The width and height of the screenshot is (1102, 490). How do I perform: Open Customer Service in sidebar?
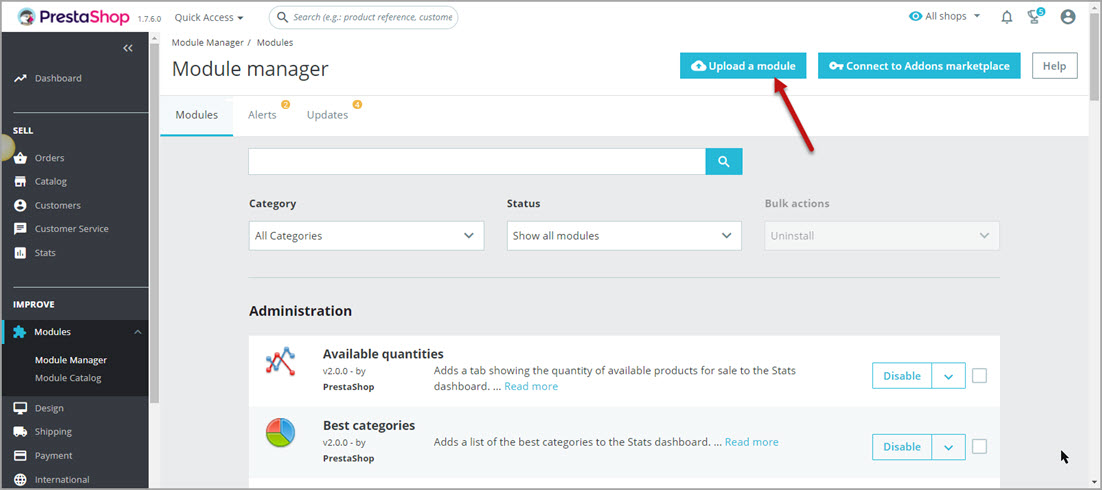[x=74, y=228]
